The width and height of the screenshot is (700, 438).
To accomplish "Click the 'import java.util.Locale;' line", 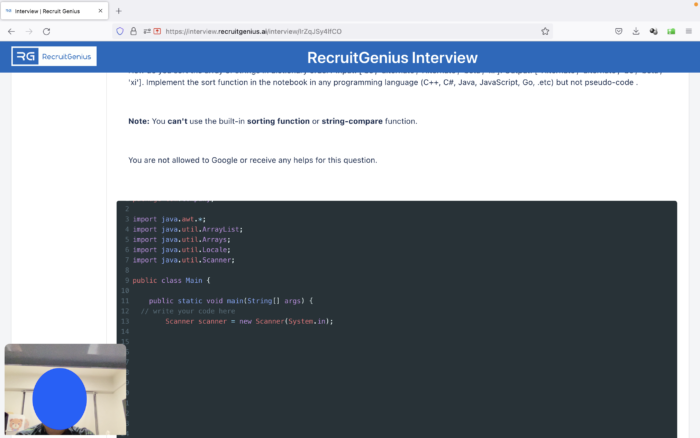I will 181,250.
